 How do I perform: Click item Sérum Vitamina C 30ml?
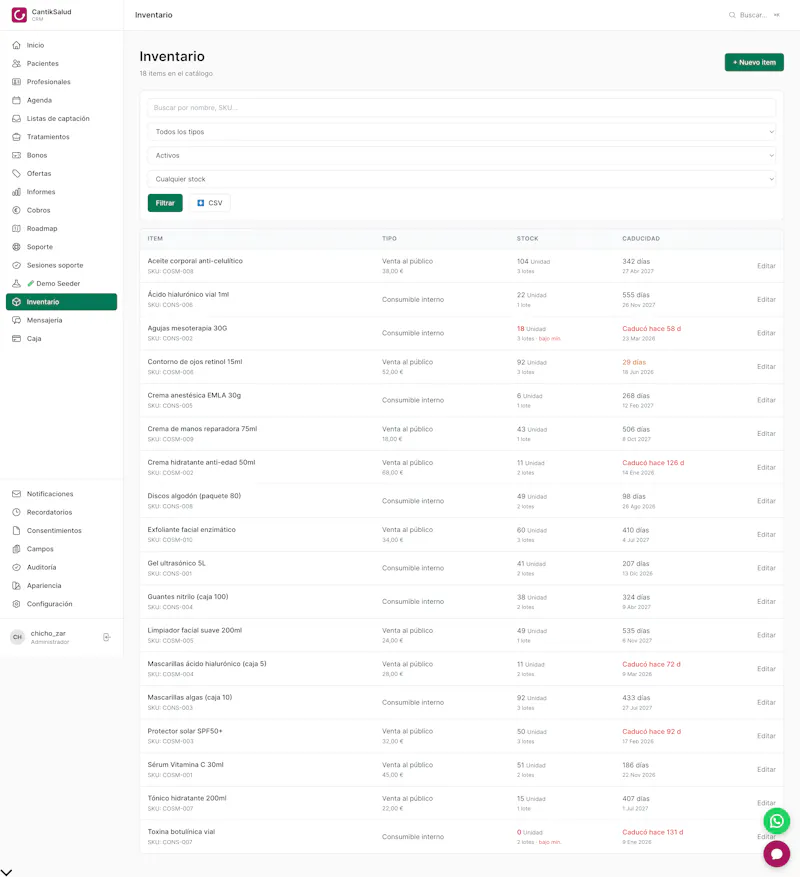[x=185, y=765]
